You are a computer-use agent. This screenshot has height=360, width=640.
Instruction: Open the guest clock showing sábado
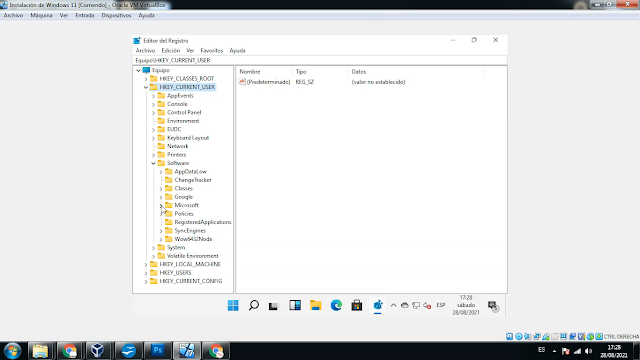tap(466, 305)
